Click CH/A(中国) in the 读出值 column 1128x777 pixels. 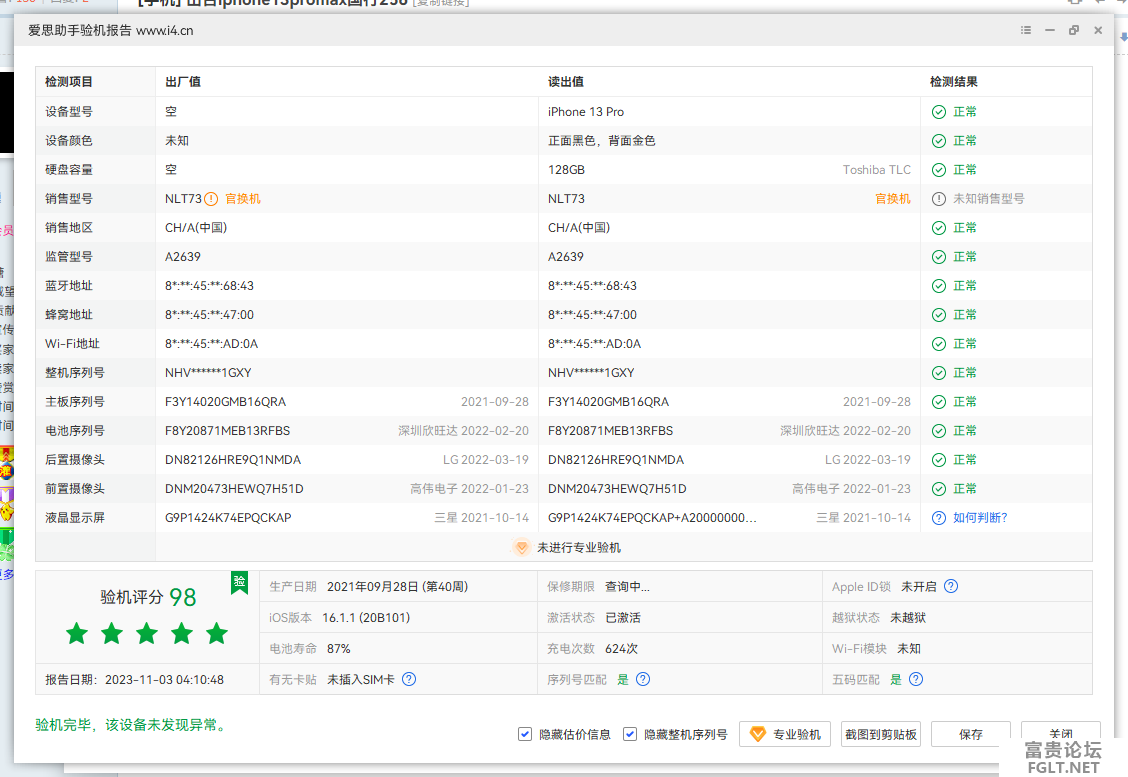tap(579, 228)
